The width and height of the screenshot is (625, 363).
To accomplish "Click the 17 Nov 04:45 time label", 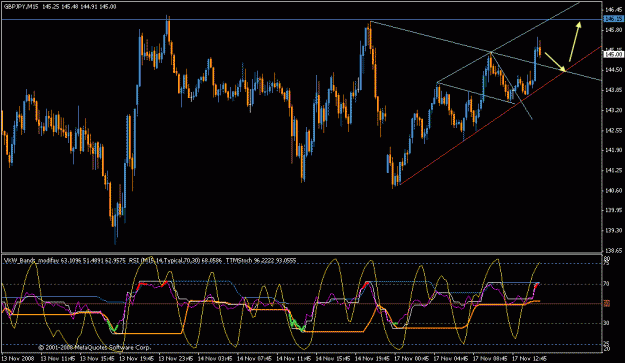I will [x=452, y=358].
